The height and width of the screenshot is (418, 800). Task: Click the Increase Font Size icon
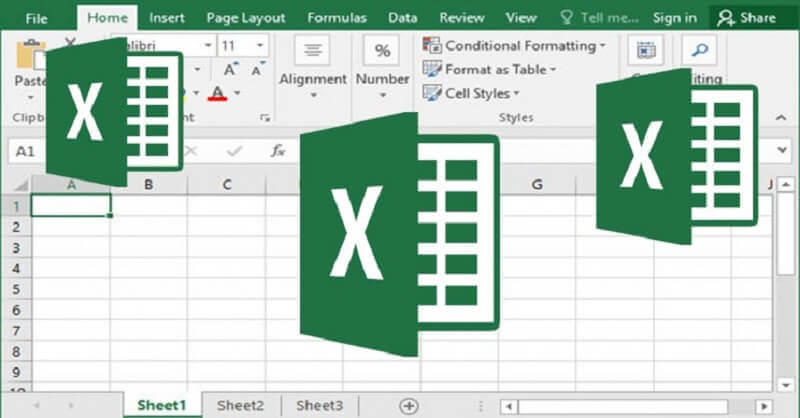[x=231, y=69]
